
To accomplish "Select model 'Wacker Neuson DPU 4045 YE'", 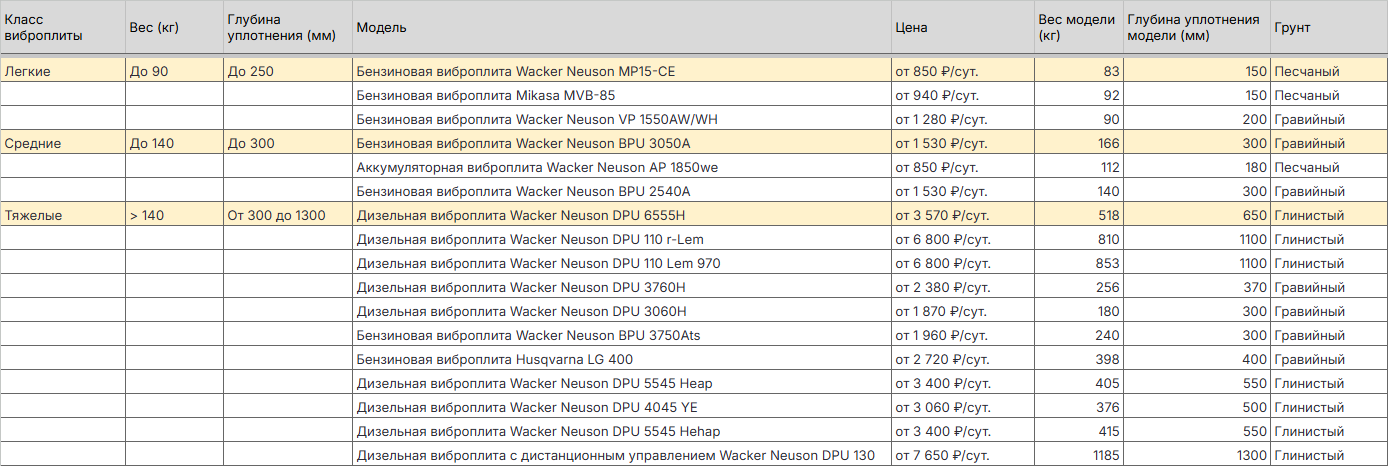I will (x=622, y=408).
